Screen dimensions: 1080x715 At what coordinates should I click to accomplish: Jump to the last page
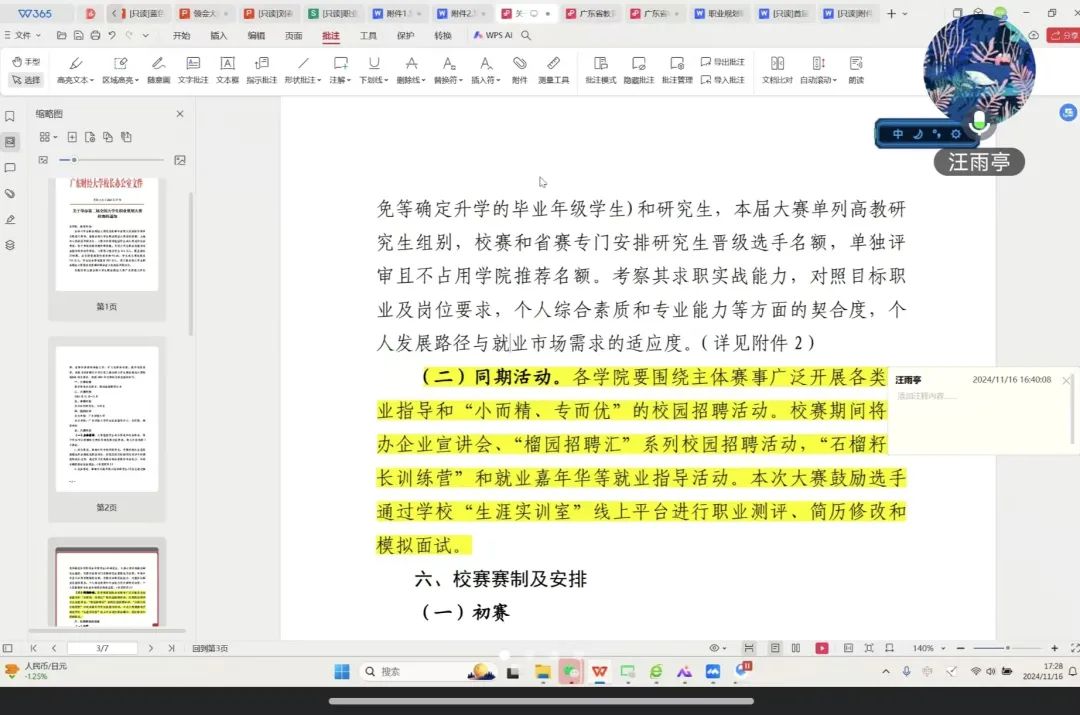pos(171,648)
